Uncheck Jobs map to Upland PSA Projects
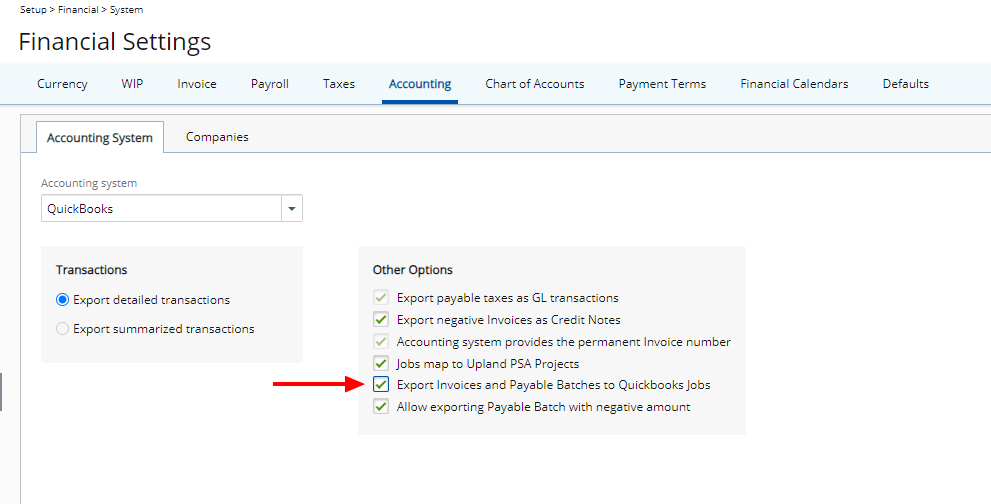Viewport: 991px width, 504px height. pyautogui.click(x=381, y=364)
